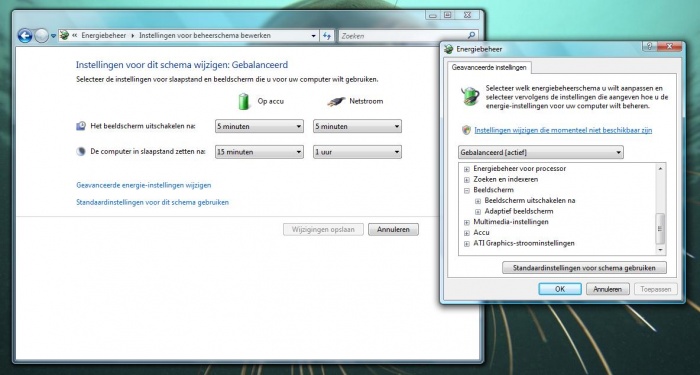
Task: Open 'Instellingen wijzigen die momenteel niet beschikbaar zijn'
Action: [x=563, y=130]
